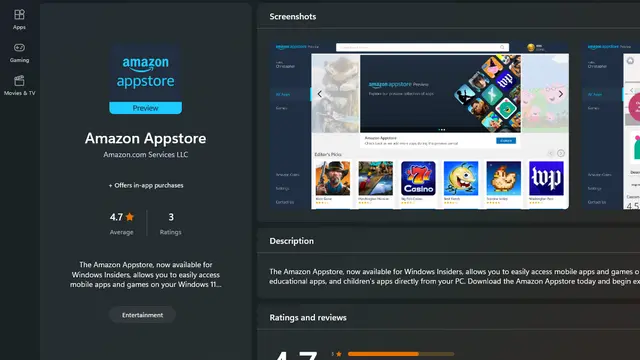Open the first Amazon Appstore screenshot thumbnail
This screenshot has width=640, height=360.
tap(420, 125)
